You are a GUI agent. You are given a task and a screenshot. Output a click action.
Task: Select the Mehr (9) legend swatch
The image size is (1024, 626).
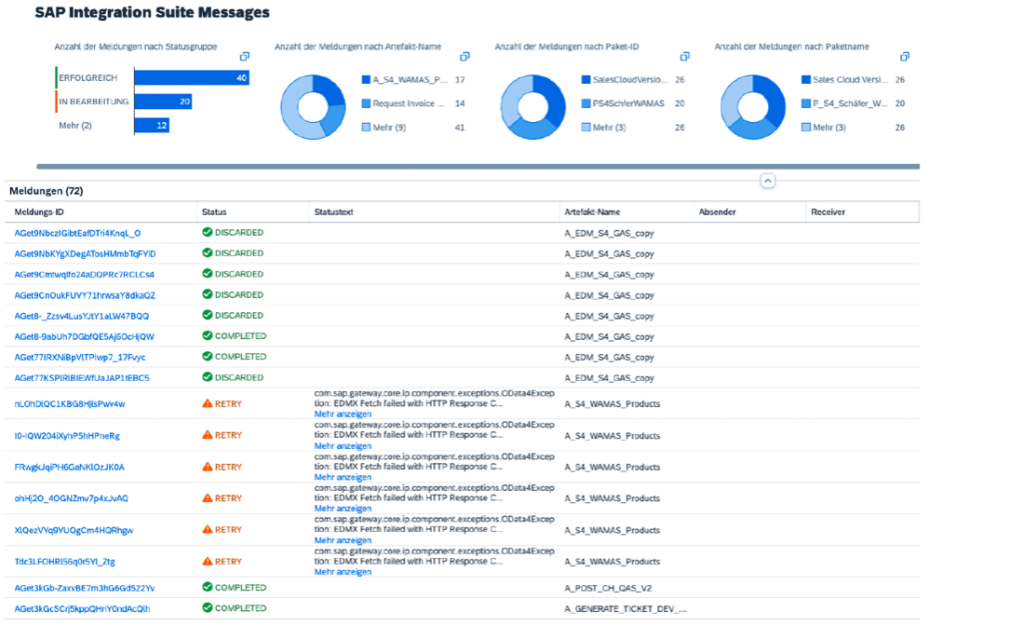pyautogui.click(x=366, y=127)
